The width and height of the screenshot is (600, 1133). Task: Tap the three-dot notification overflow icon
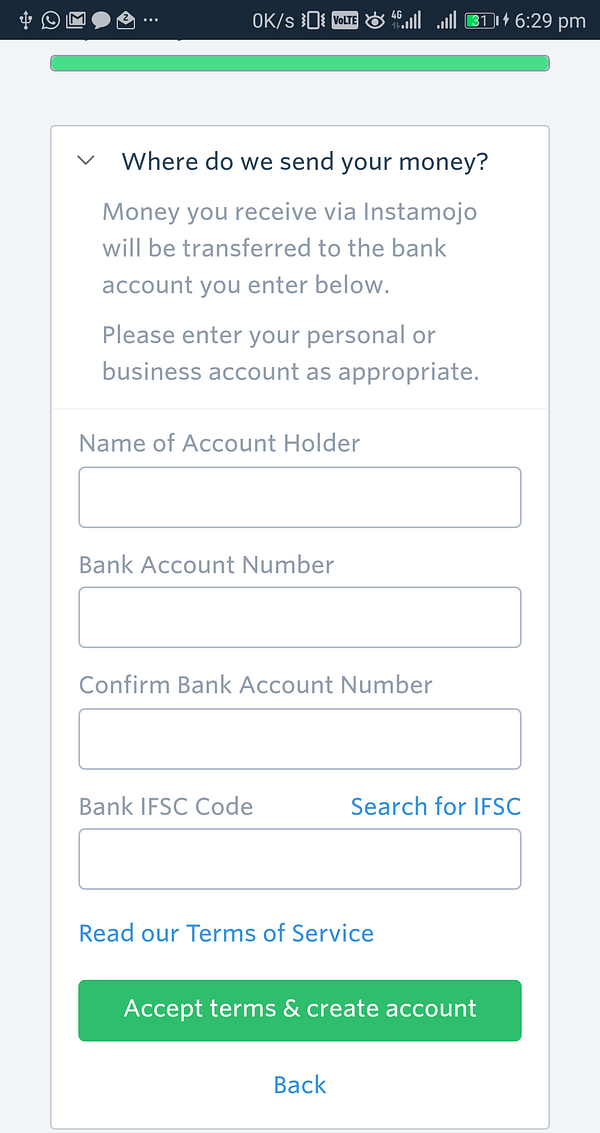(151, 20)
